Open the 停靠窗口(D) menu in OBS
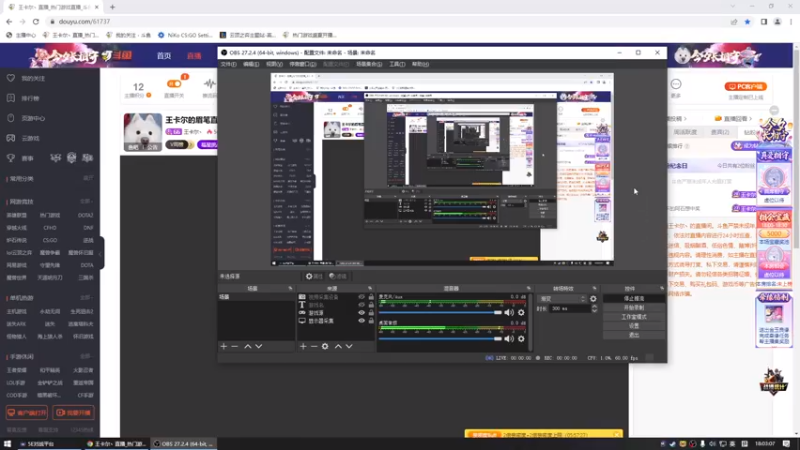Image resolution: width=800 pixels, height=450 pixels. tap(303, 64)
